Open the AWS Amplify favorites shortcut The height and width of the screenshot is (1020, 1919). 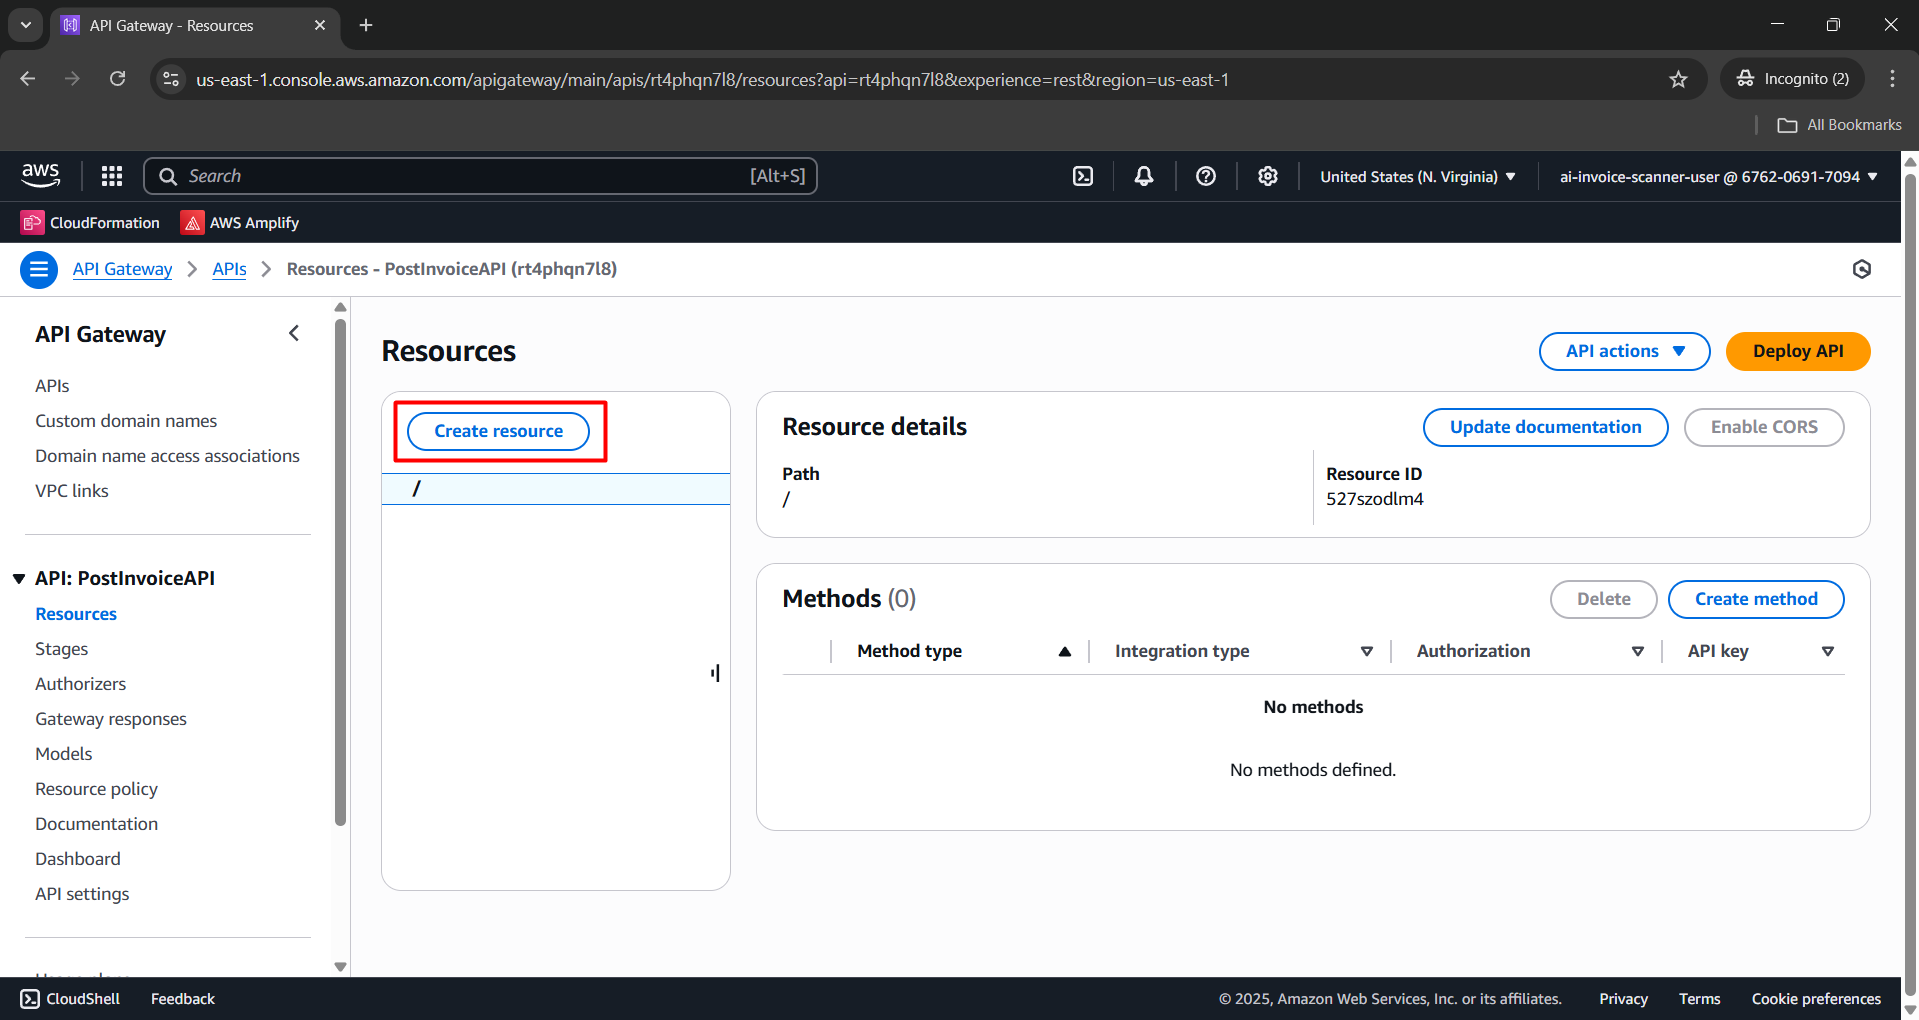click(239, 222)
